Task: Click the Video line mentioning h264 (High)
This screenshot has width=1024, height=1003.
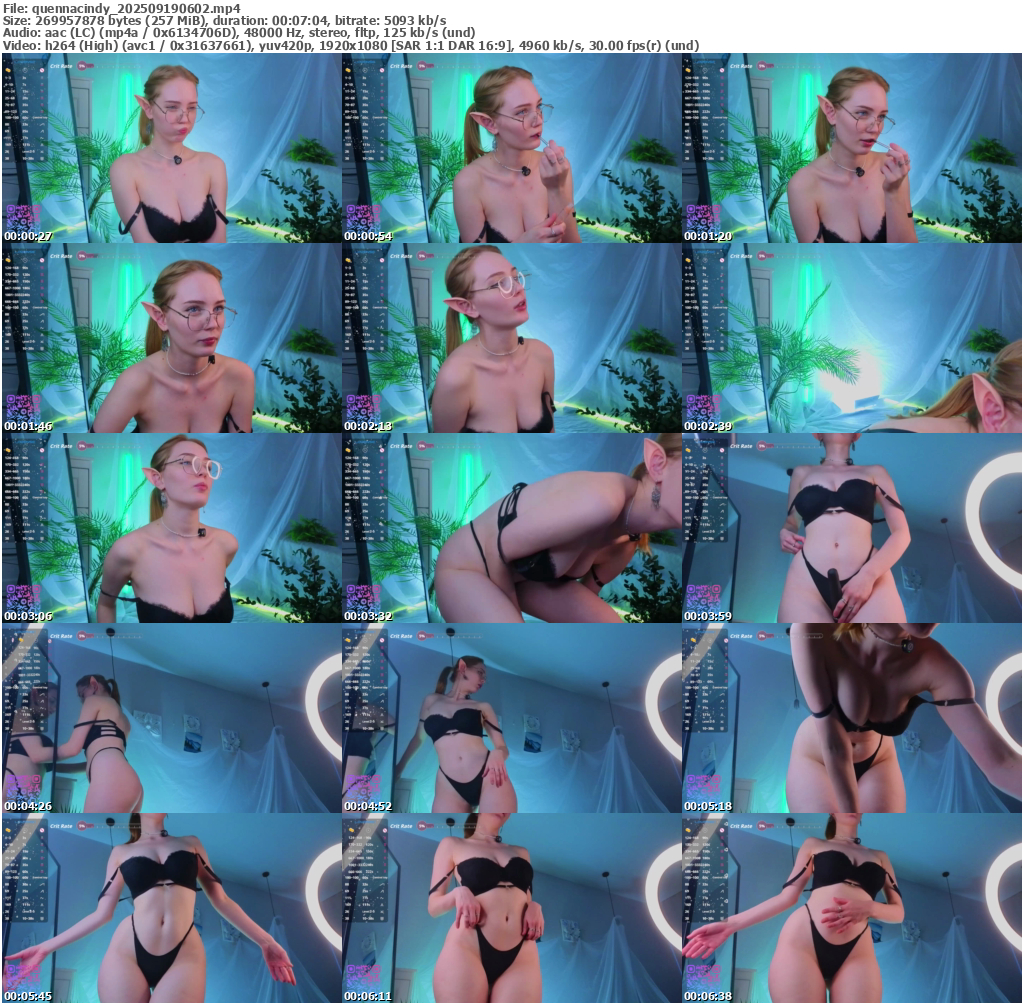Action: click(351, 46)
